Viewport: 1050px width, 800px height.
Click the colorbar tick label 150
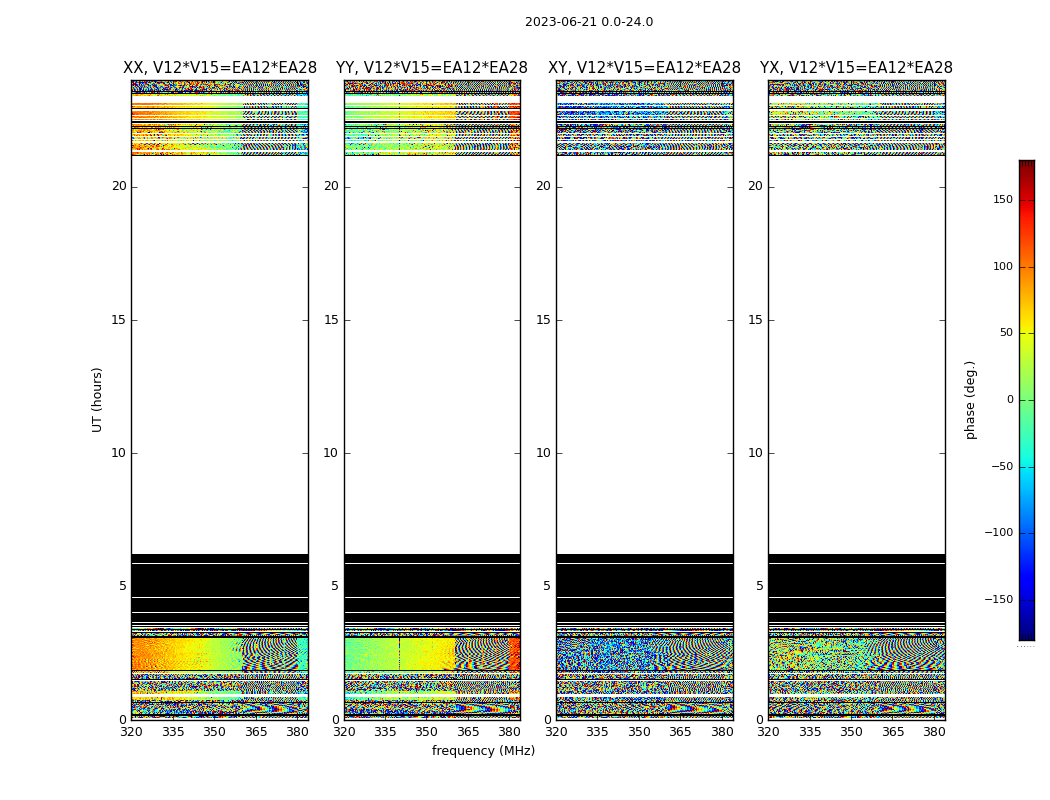pyautogui.click(x=1003, y=199)
